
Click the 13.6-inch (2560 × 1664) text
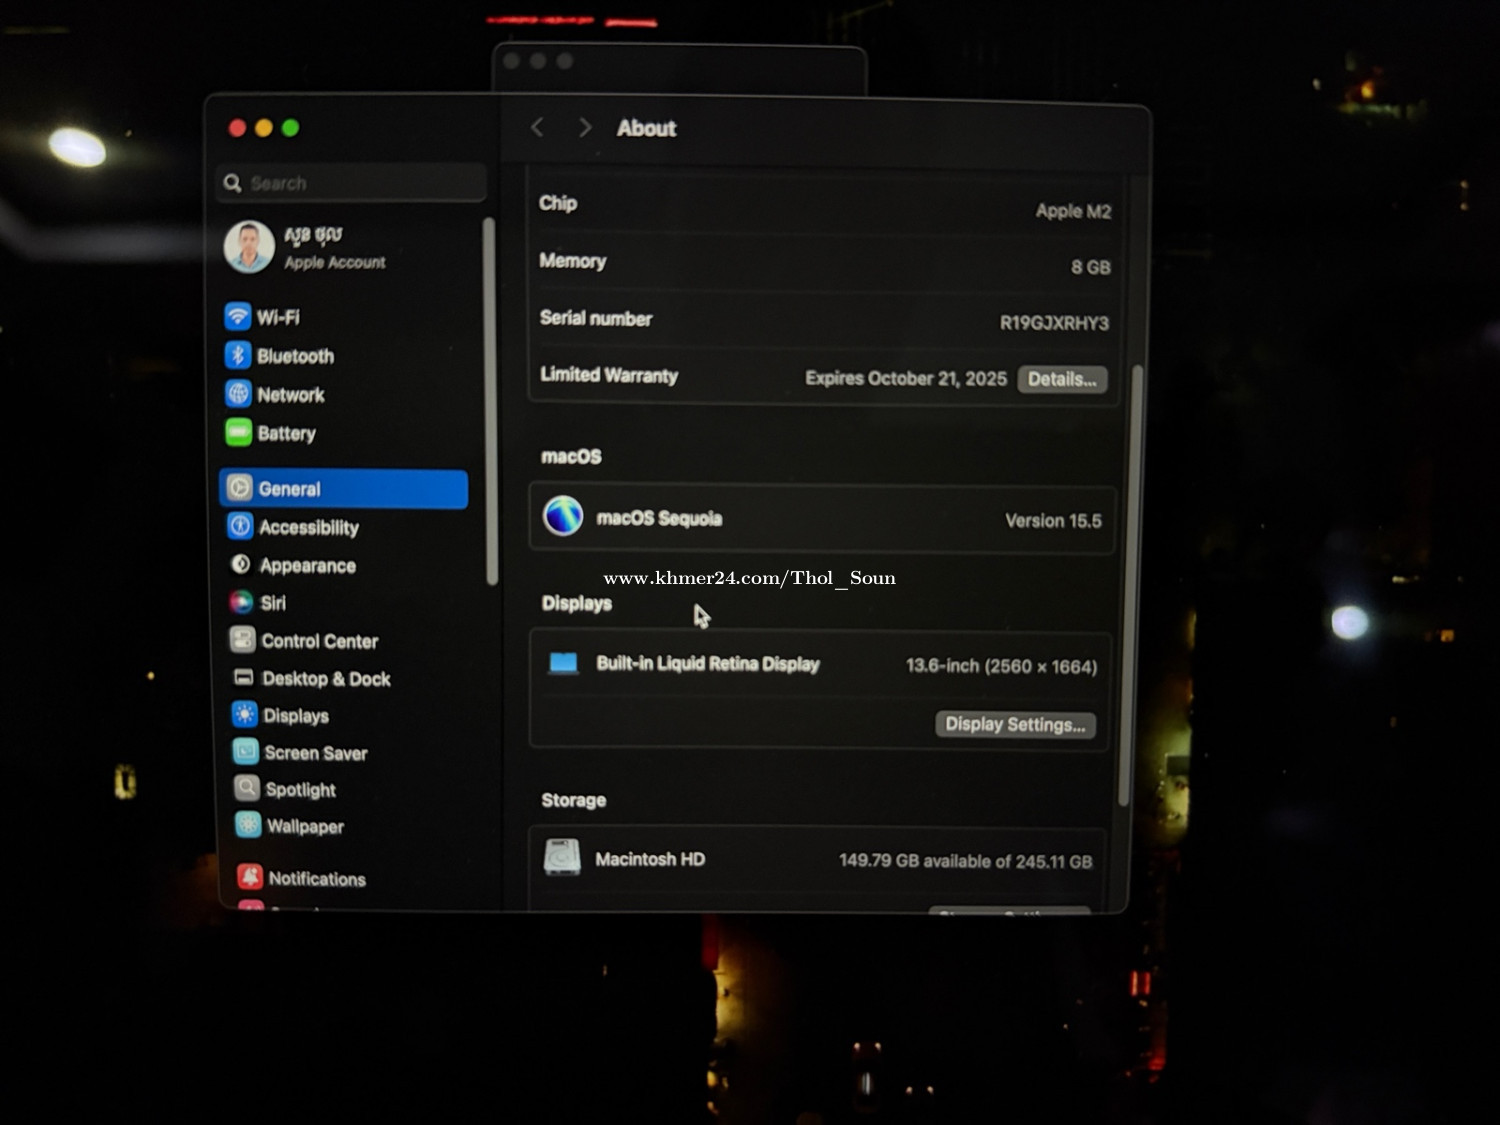pyautogui.click(x=1001, y=666)
